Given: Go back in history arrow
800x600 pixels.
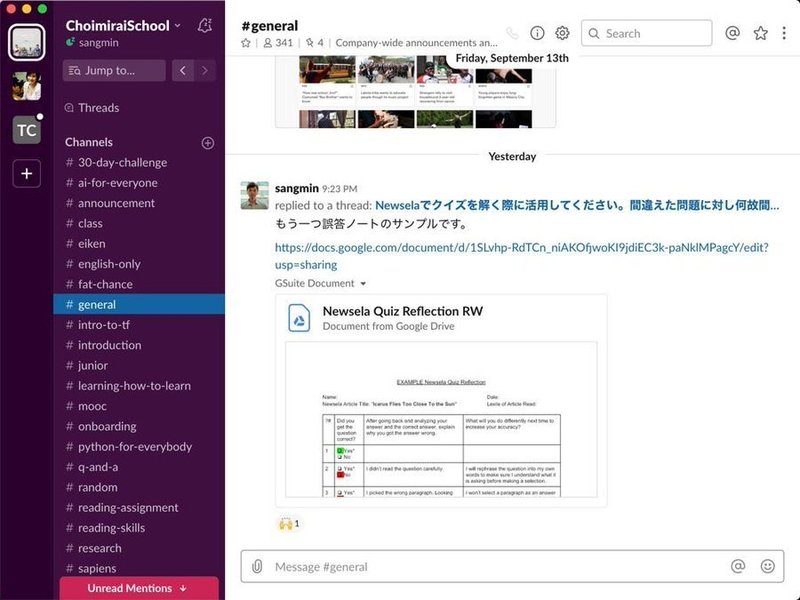Looking at the screenshot, I should (x=183, y=70).
